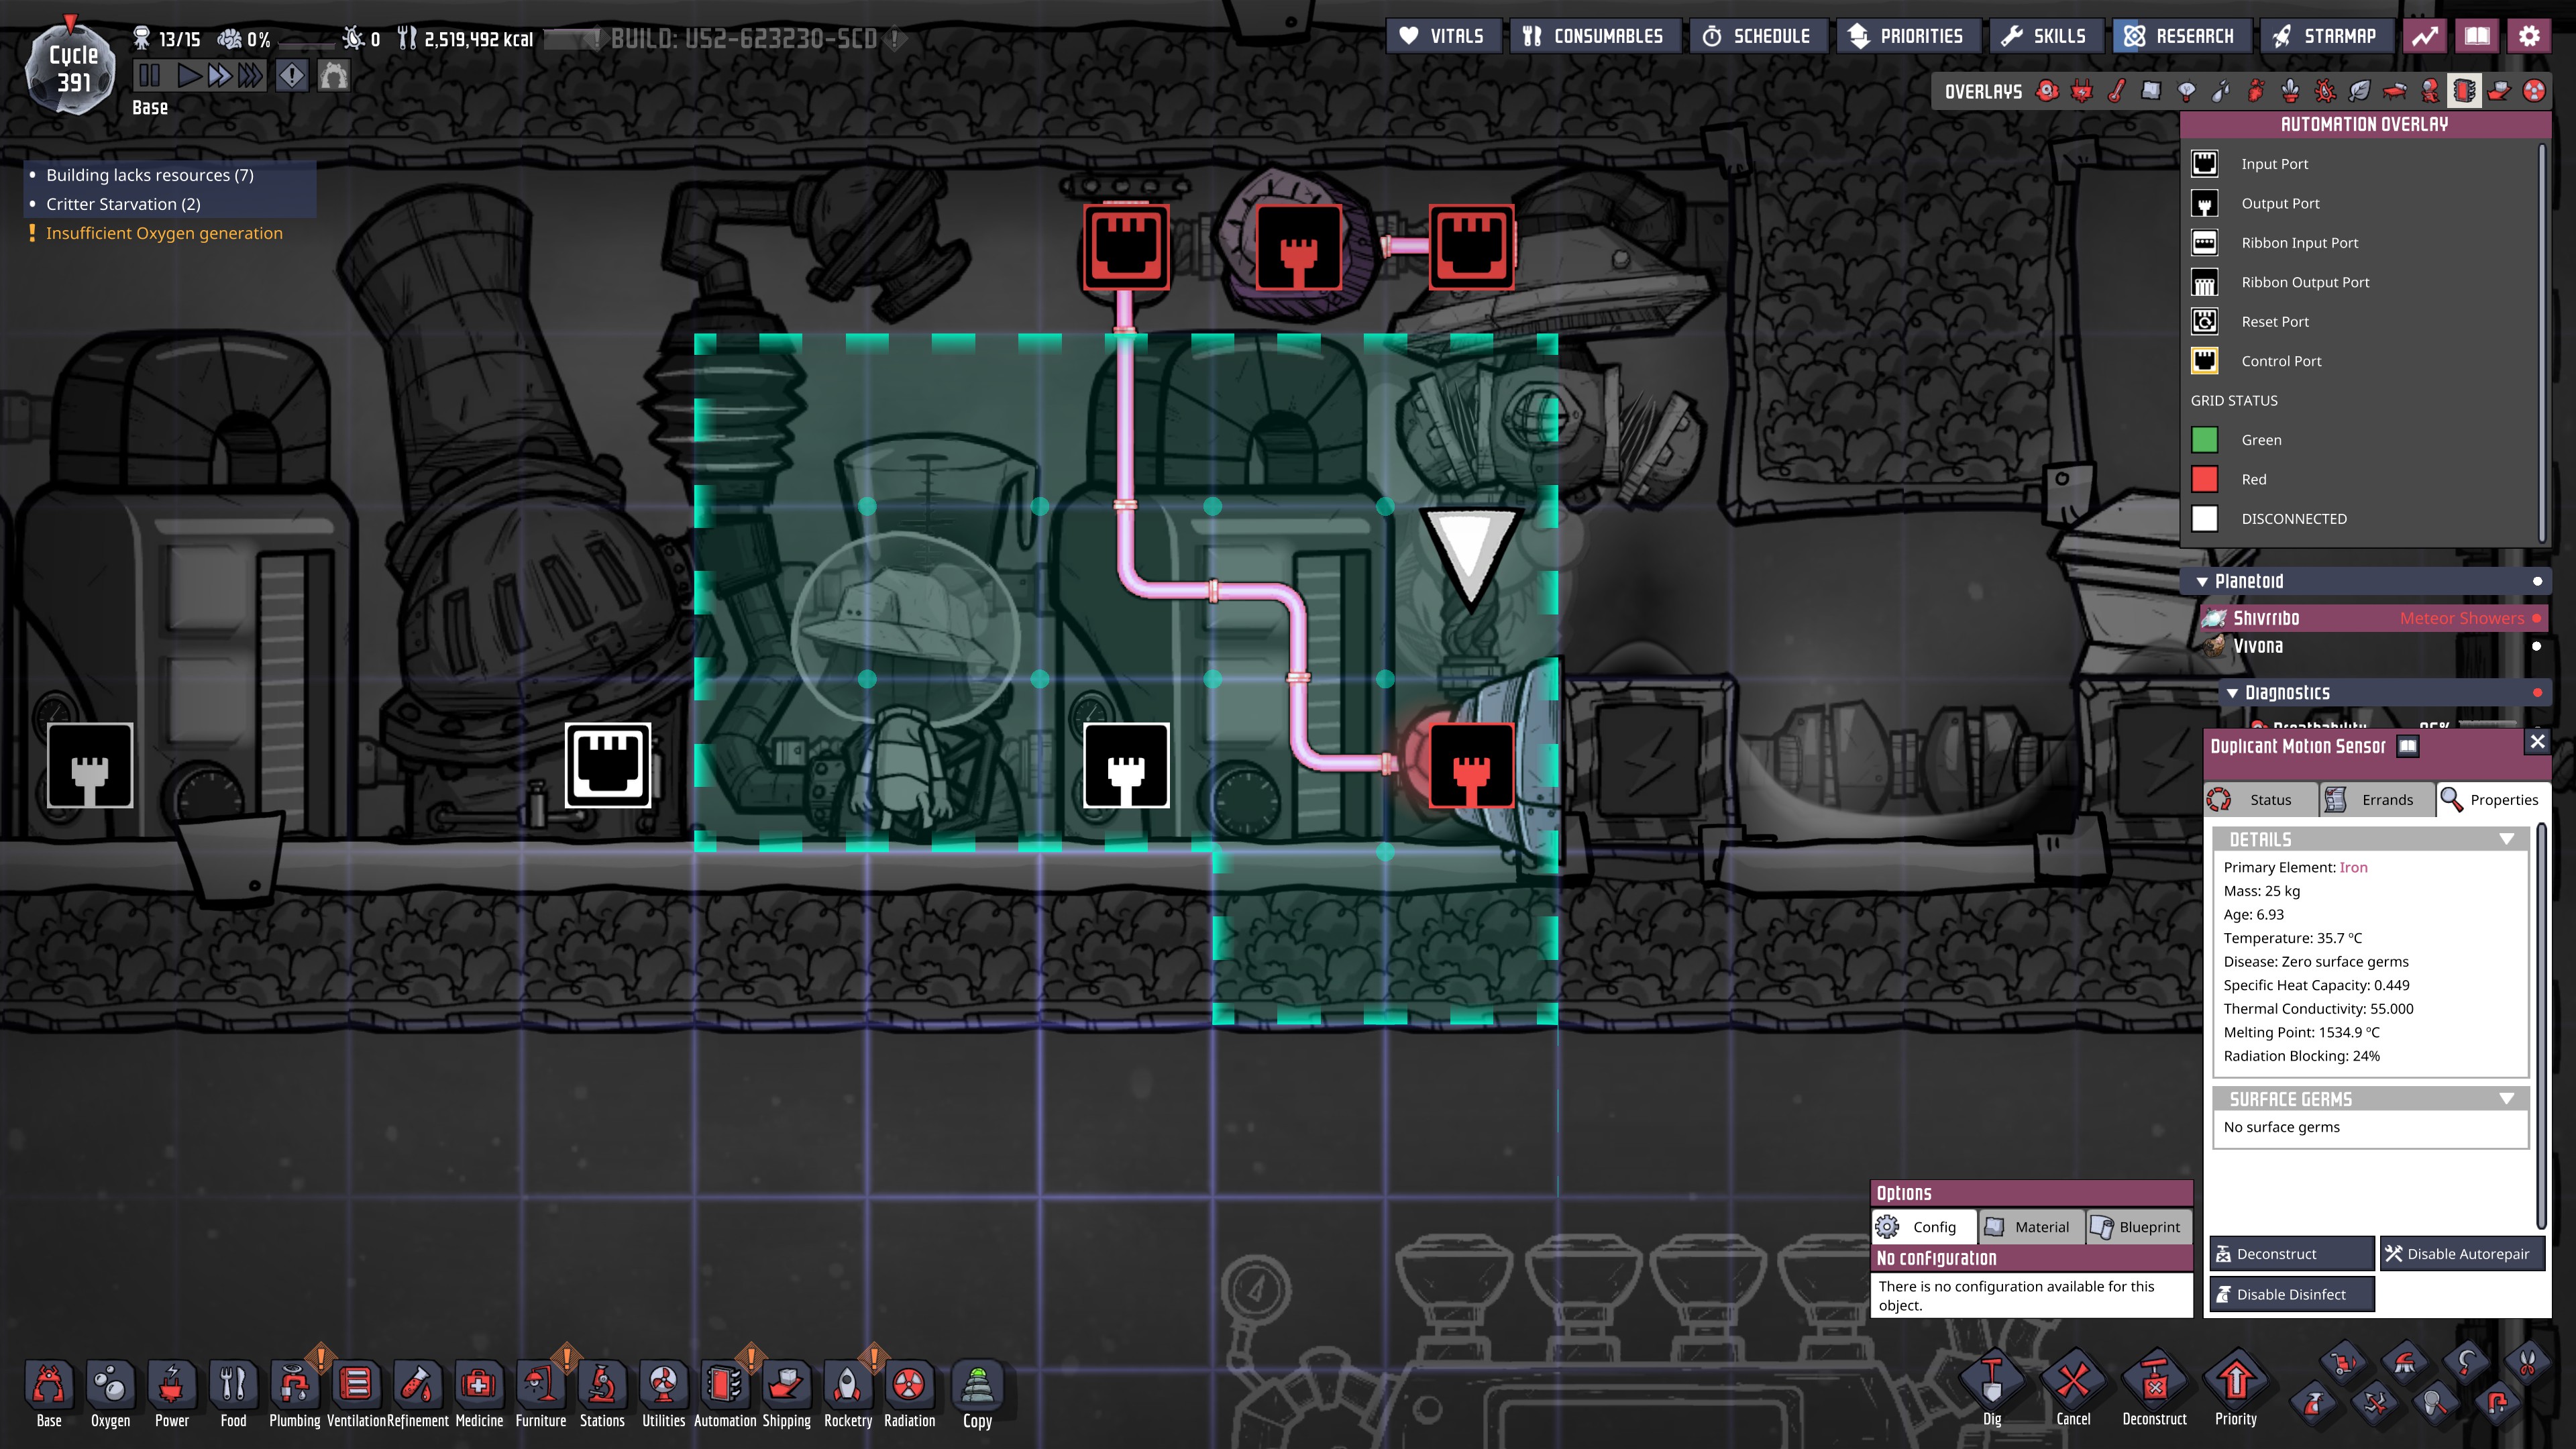Switch to the Errands tab

2377,800
